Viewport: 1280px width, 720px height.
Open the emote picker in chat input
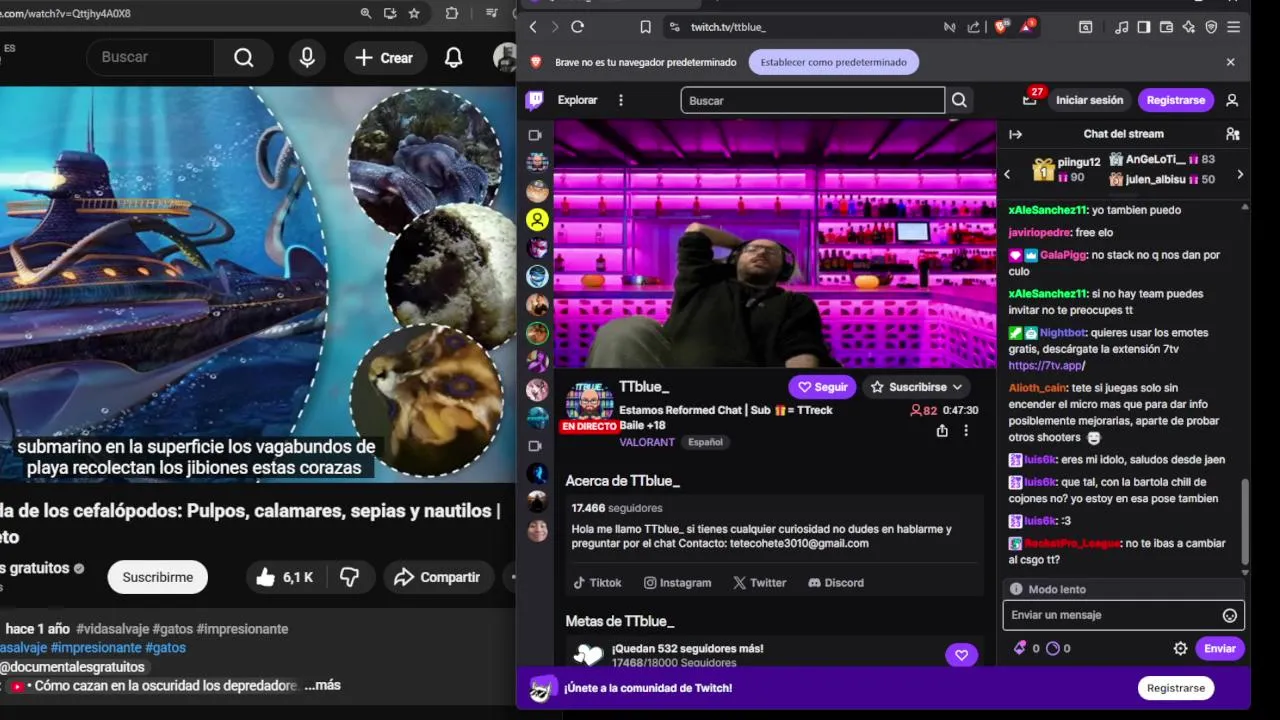(1230, 615)
